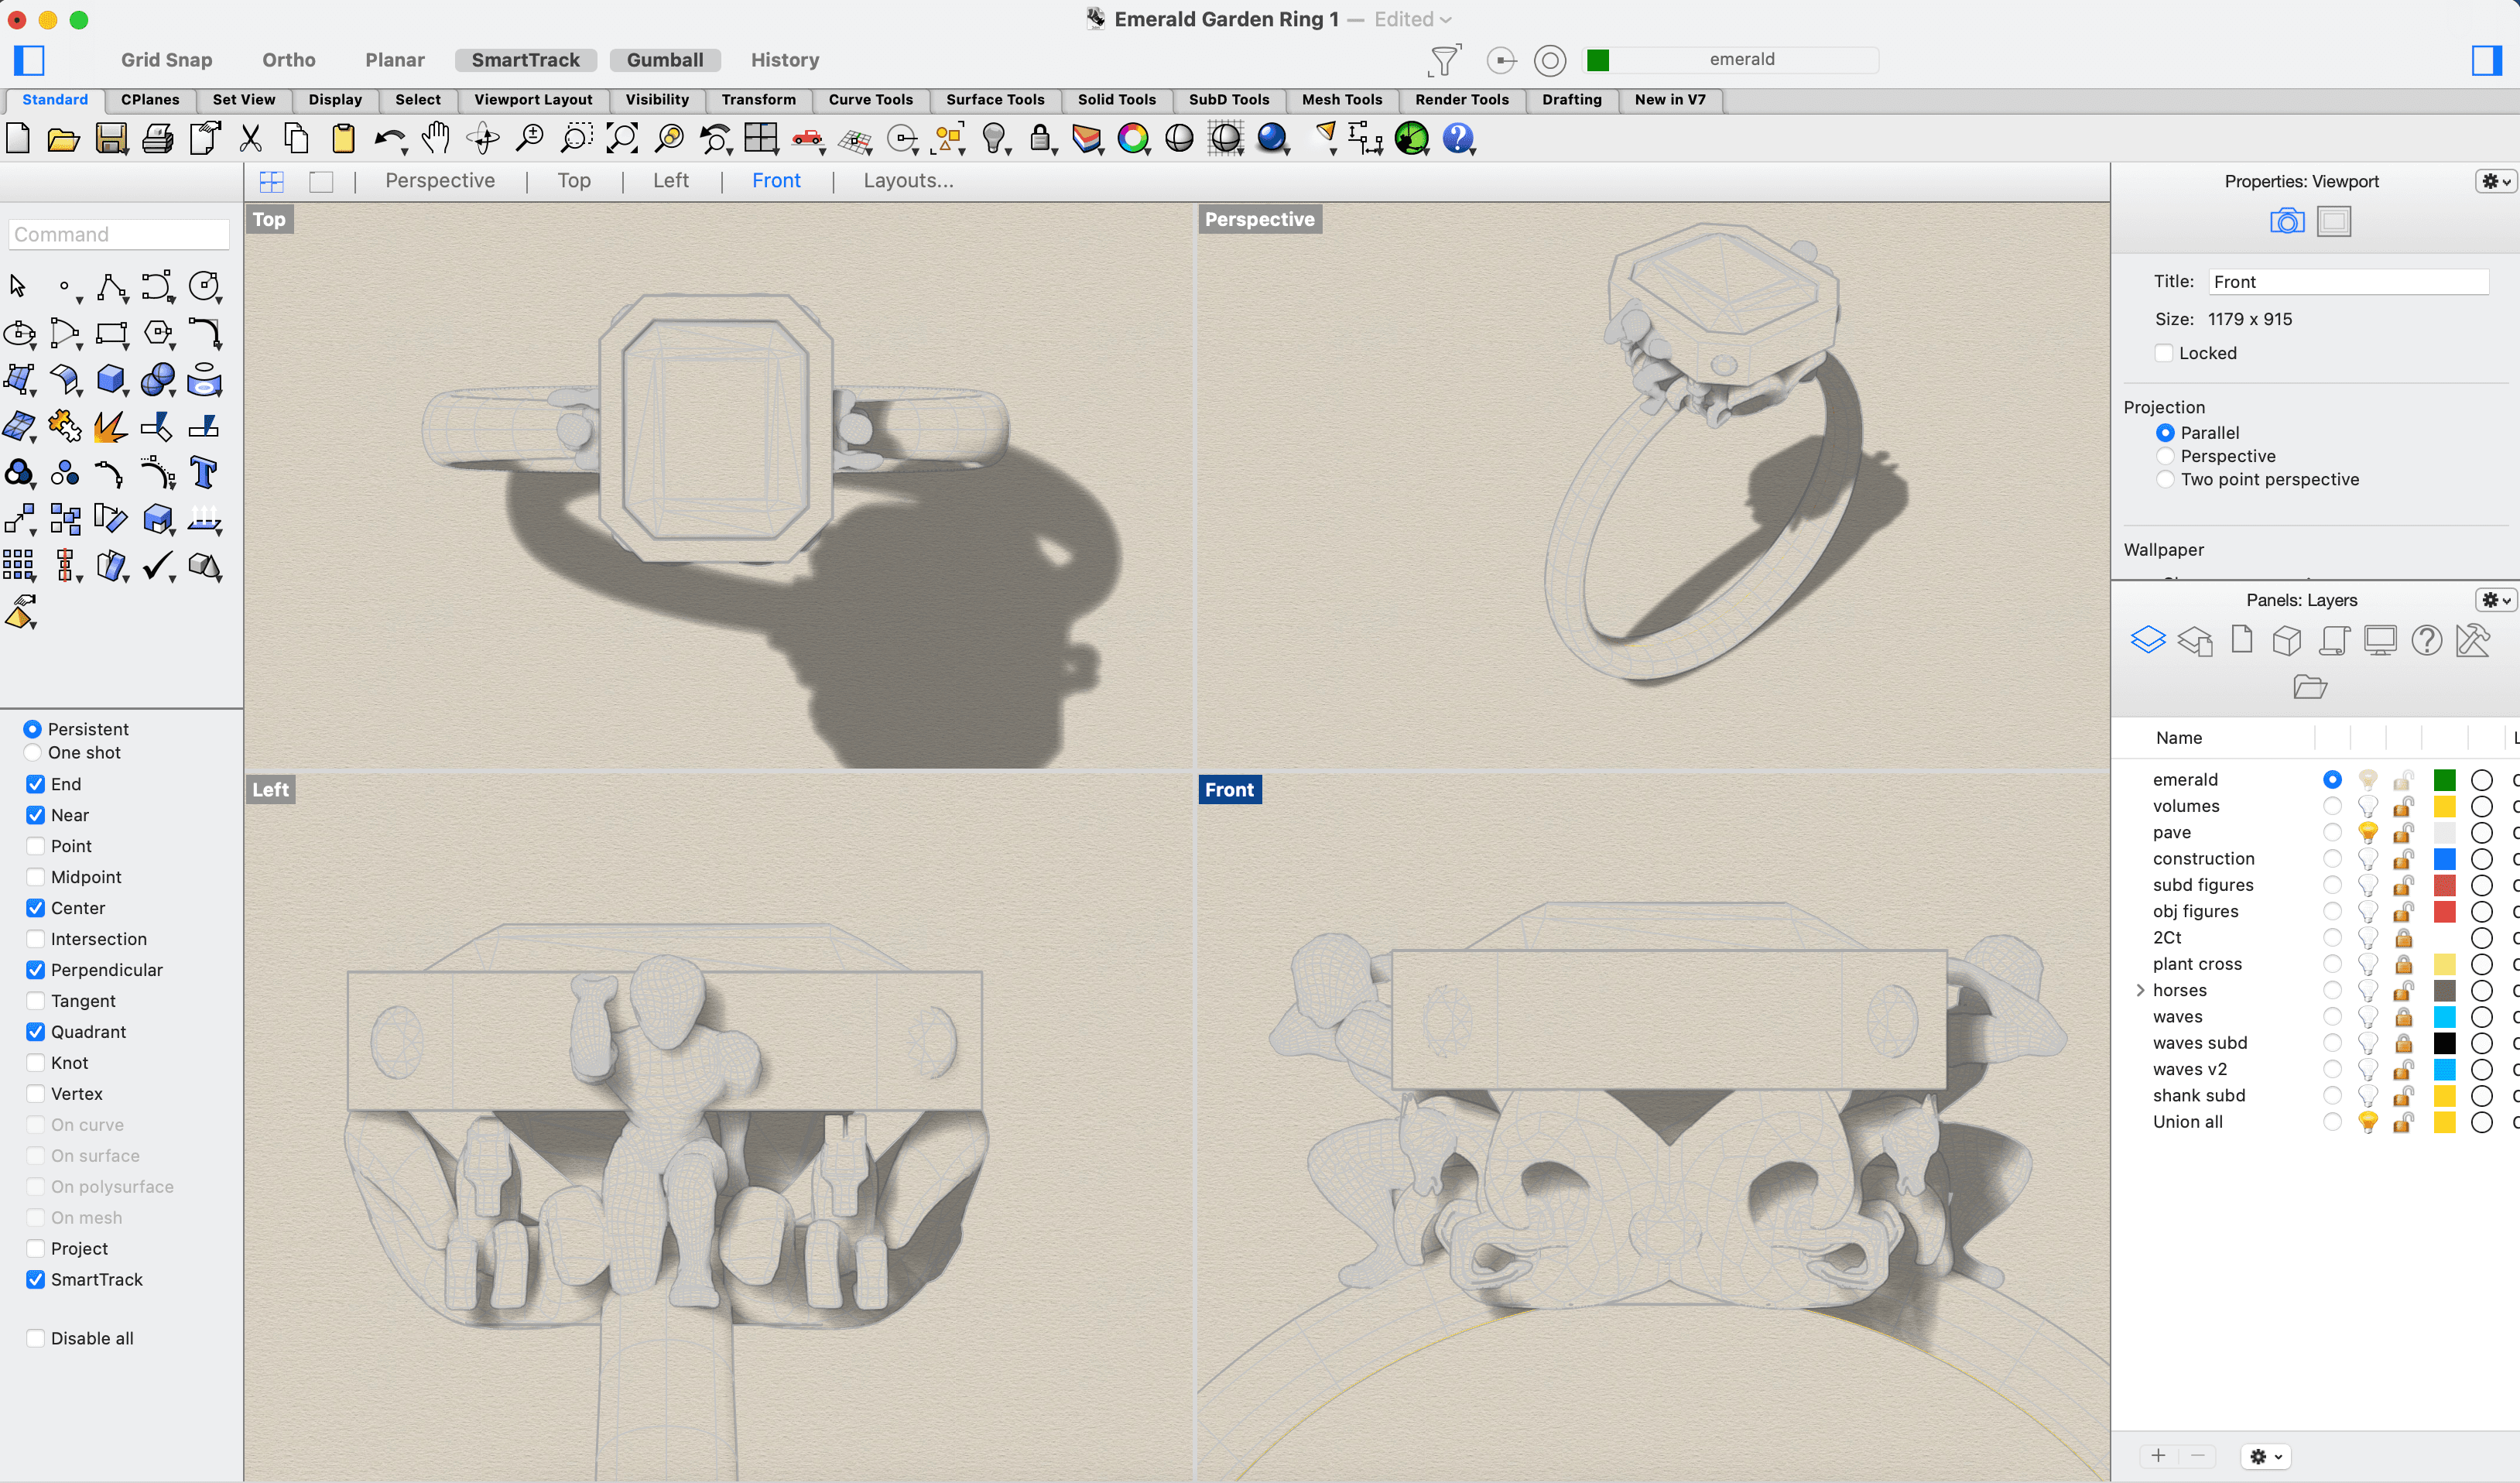This screenshot has width=2520, height=1483.
Task: Select the Polyline tool
Action: 111,287
